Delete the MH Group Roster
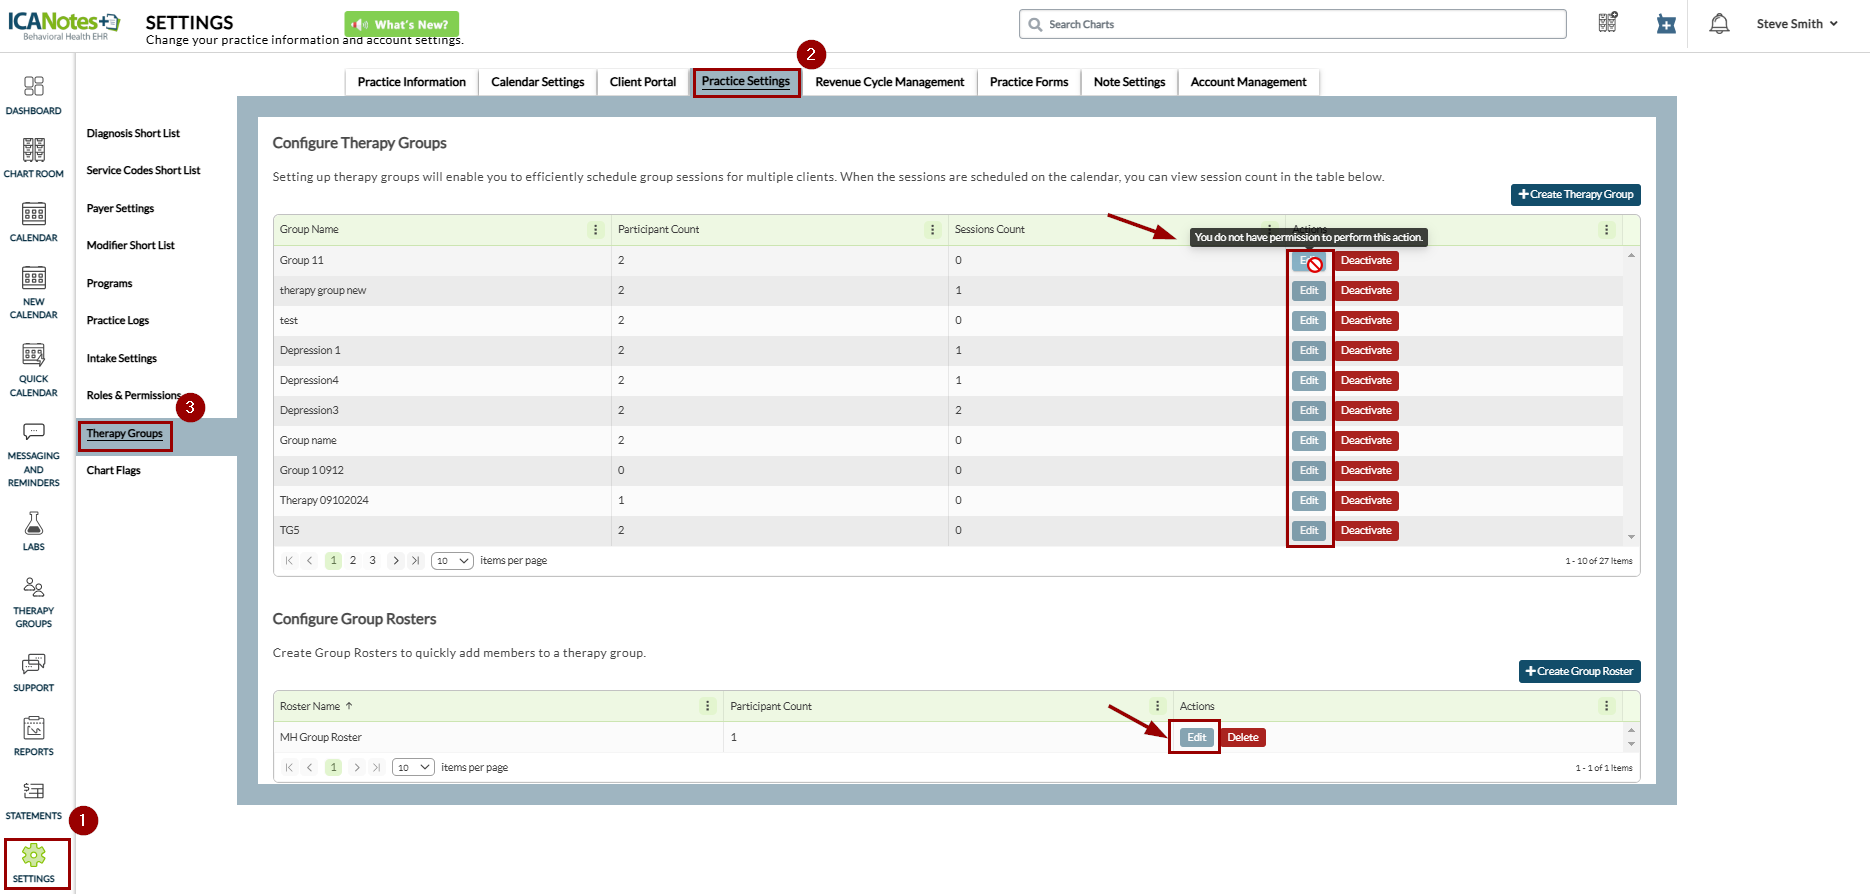This screenshot has width=1870, height=894. coord(1243,738)
